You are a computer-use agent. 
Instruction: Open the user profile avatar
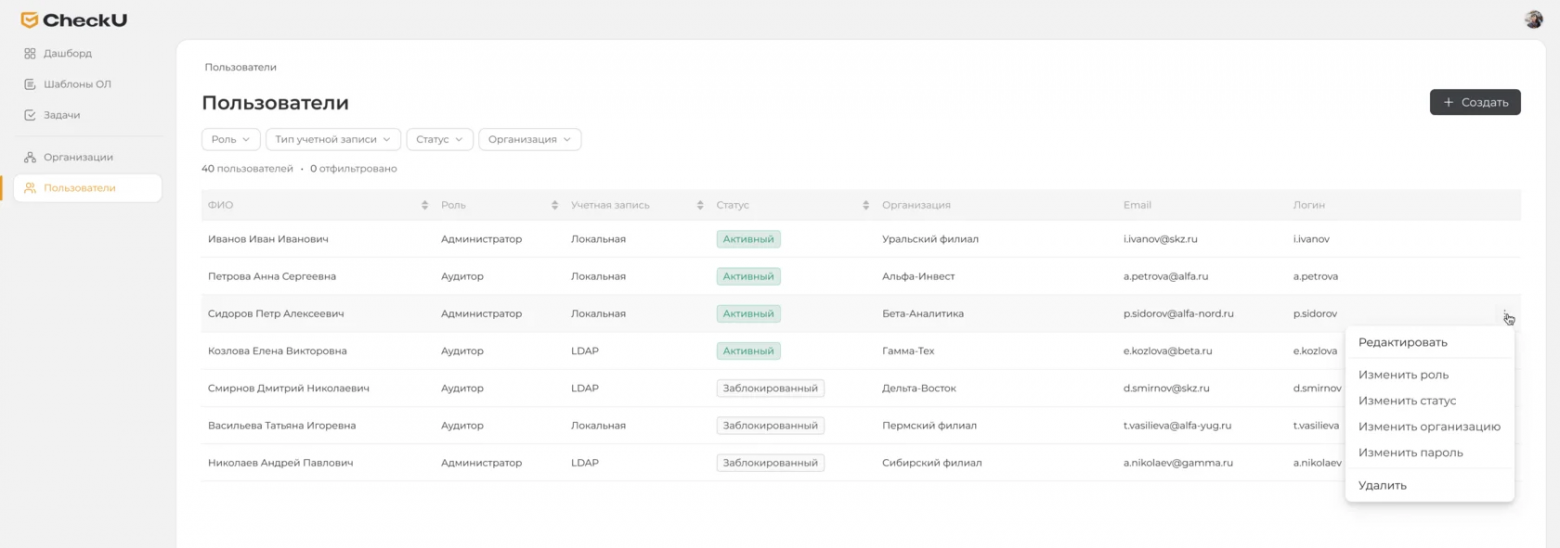coord(1533,20)
